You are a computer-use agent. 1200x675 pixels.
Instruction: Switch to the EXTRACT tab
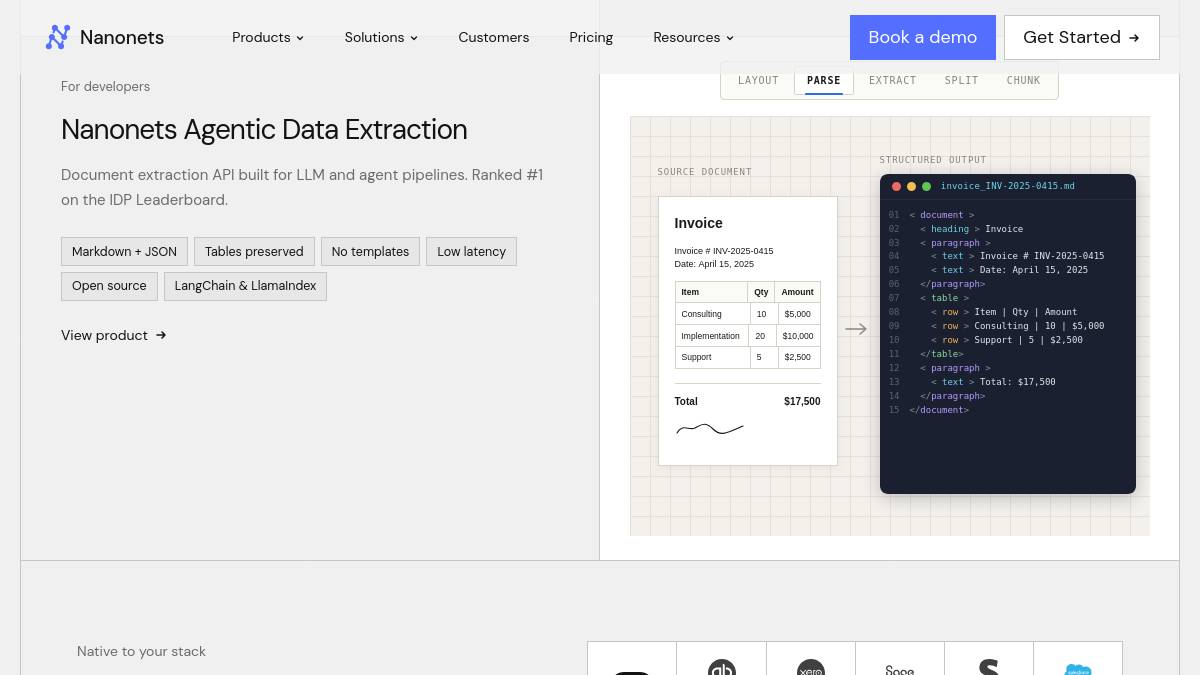(893, 80)
